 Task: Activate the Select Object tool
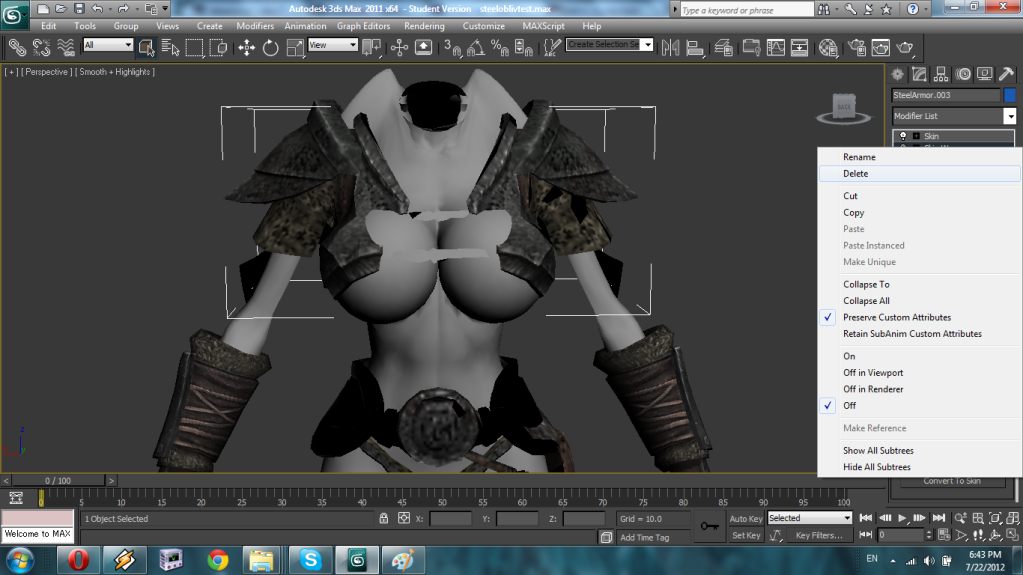point(146,48)
